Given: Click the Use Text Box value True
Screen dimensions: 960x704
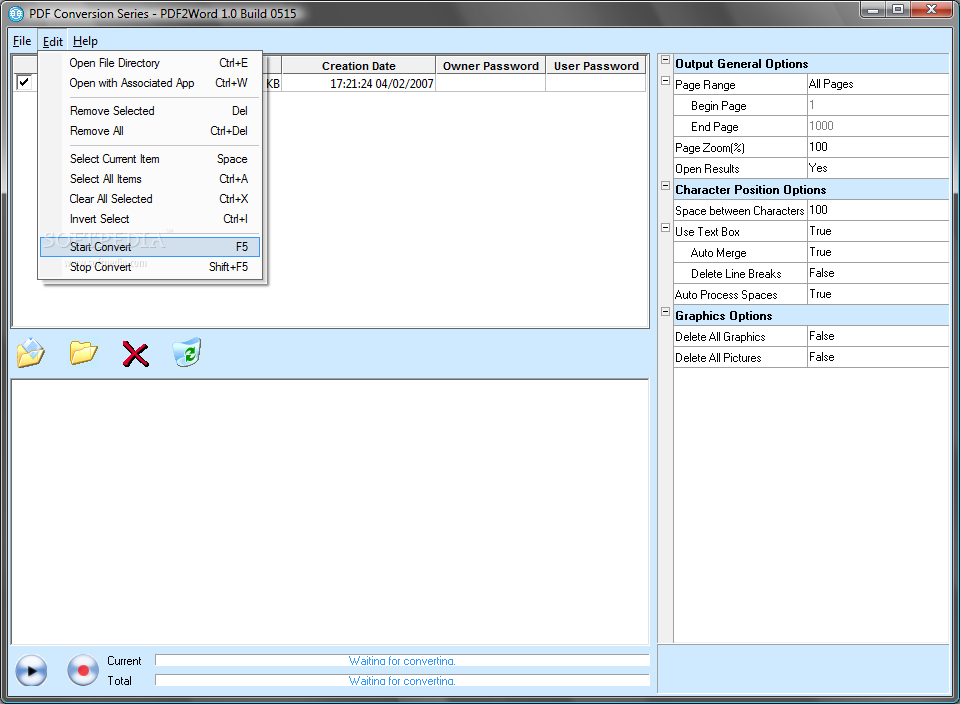Looking at the screenshot, I should [878, 231].
